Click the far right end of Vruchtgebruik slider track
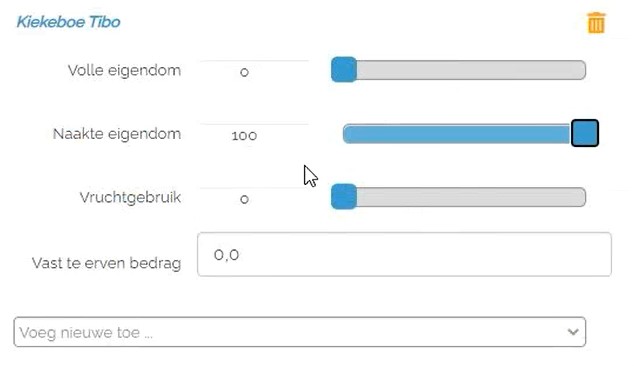 coord(582,197)
